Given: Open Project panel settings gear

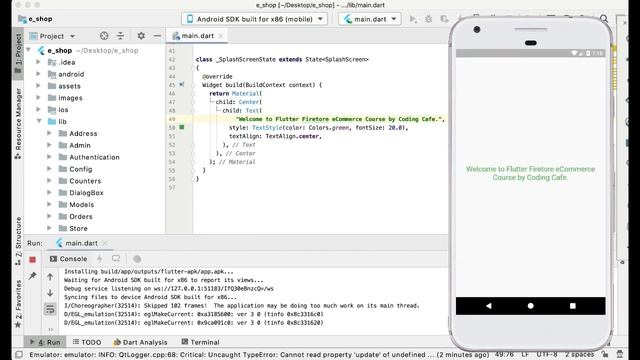Looking at the screenshot, I should pyautogui.click(x=141, y=36).
